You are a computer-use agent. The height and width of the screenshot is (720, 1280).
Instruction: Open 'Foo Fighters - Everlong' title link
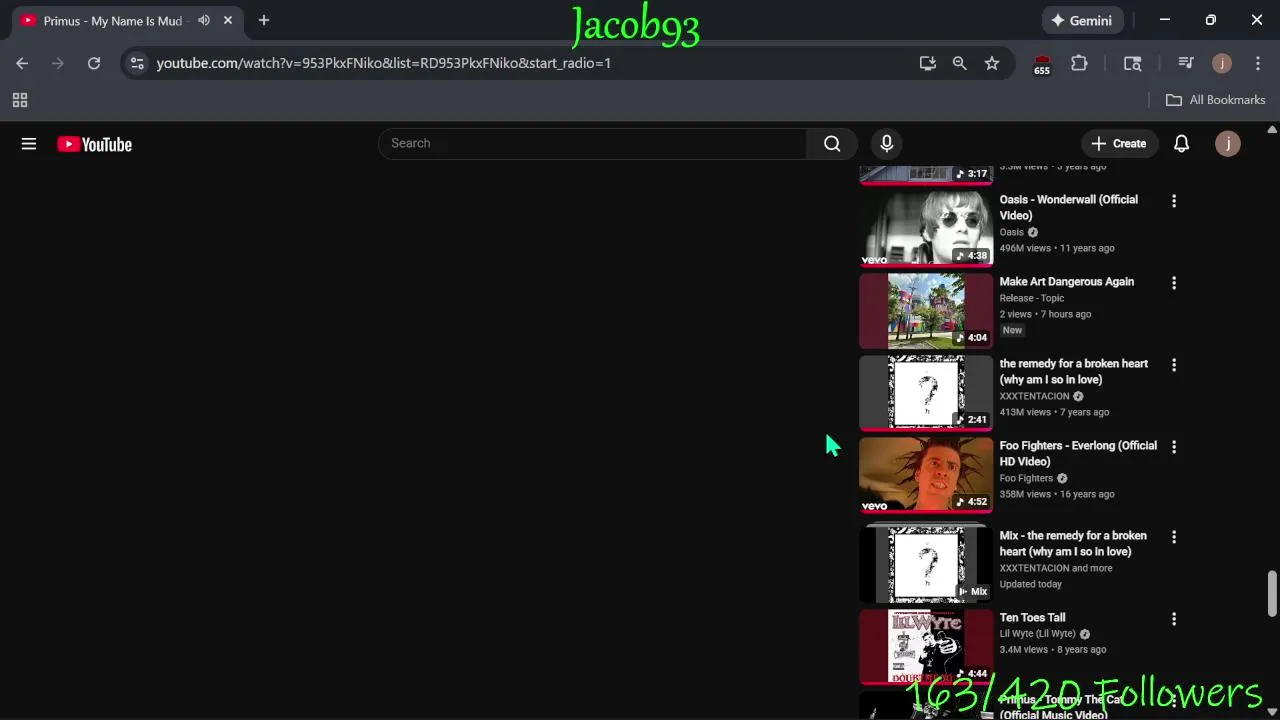pyautogui.click(x=1078, y=453)
